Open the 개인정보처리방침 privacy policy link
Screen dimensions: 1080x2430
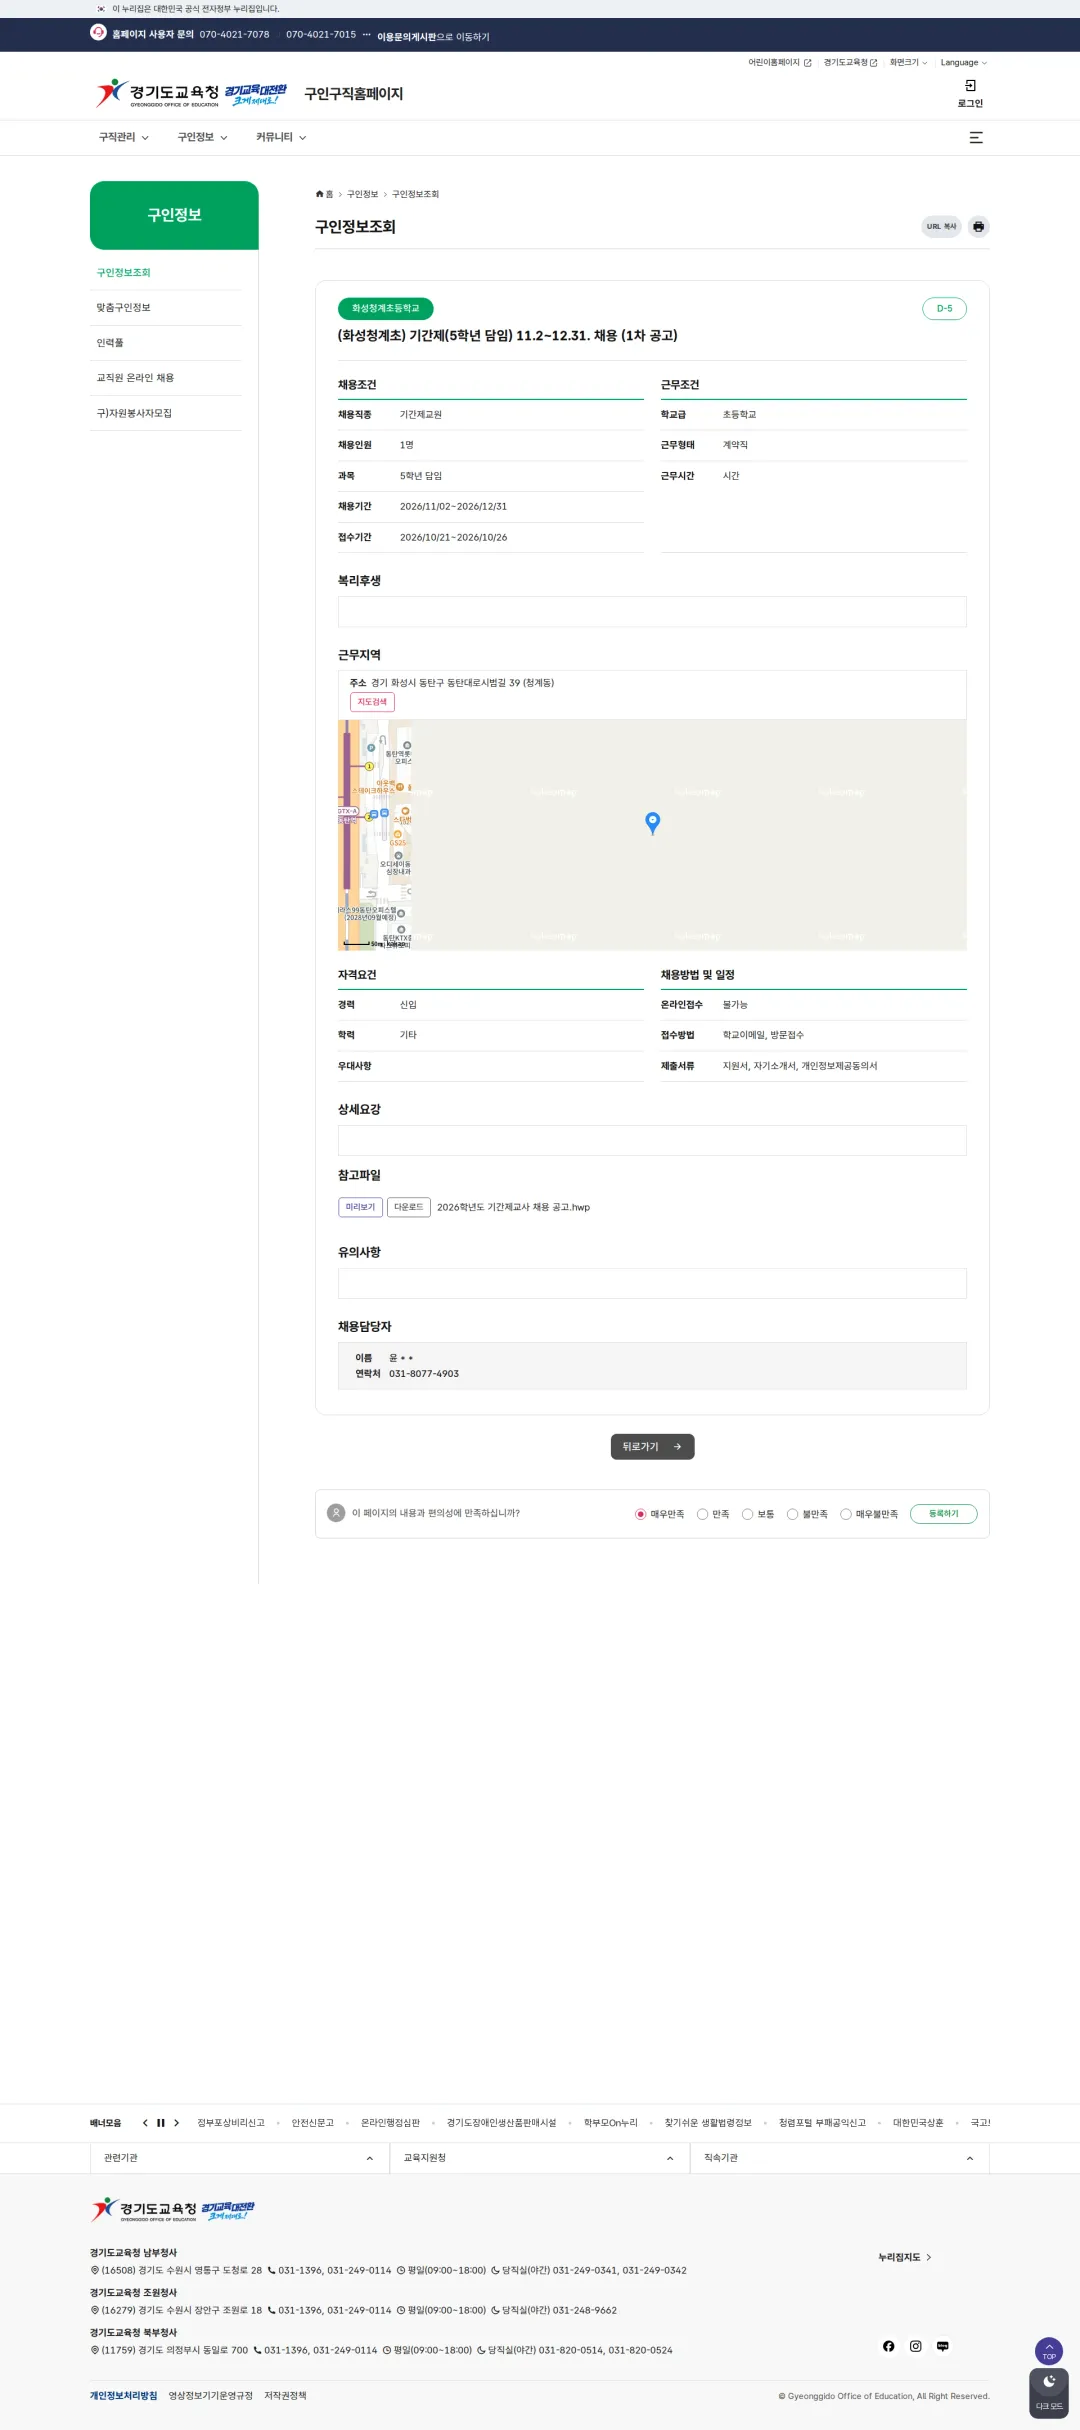(123, 2396)
